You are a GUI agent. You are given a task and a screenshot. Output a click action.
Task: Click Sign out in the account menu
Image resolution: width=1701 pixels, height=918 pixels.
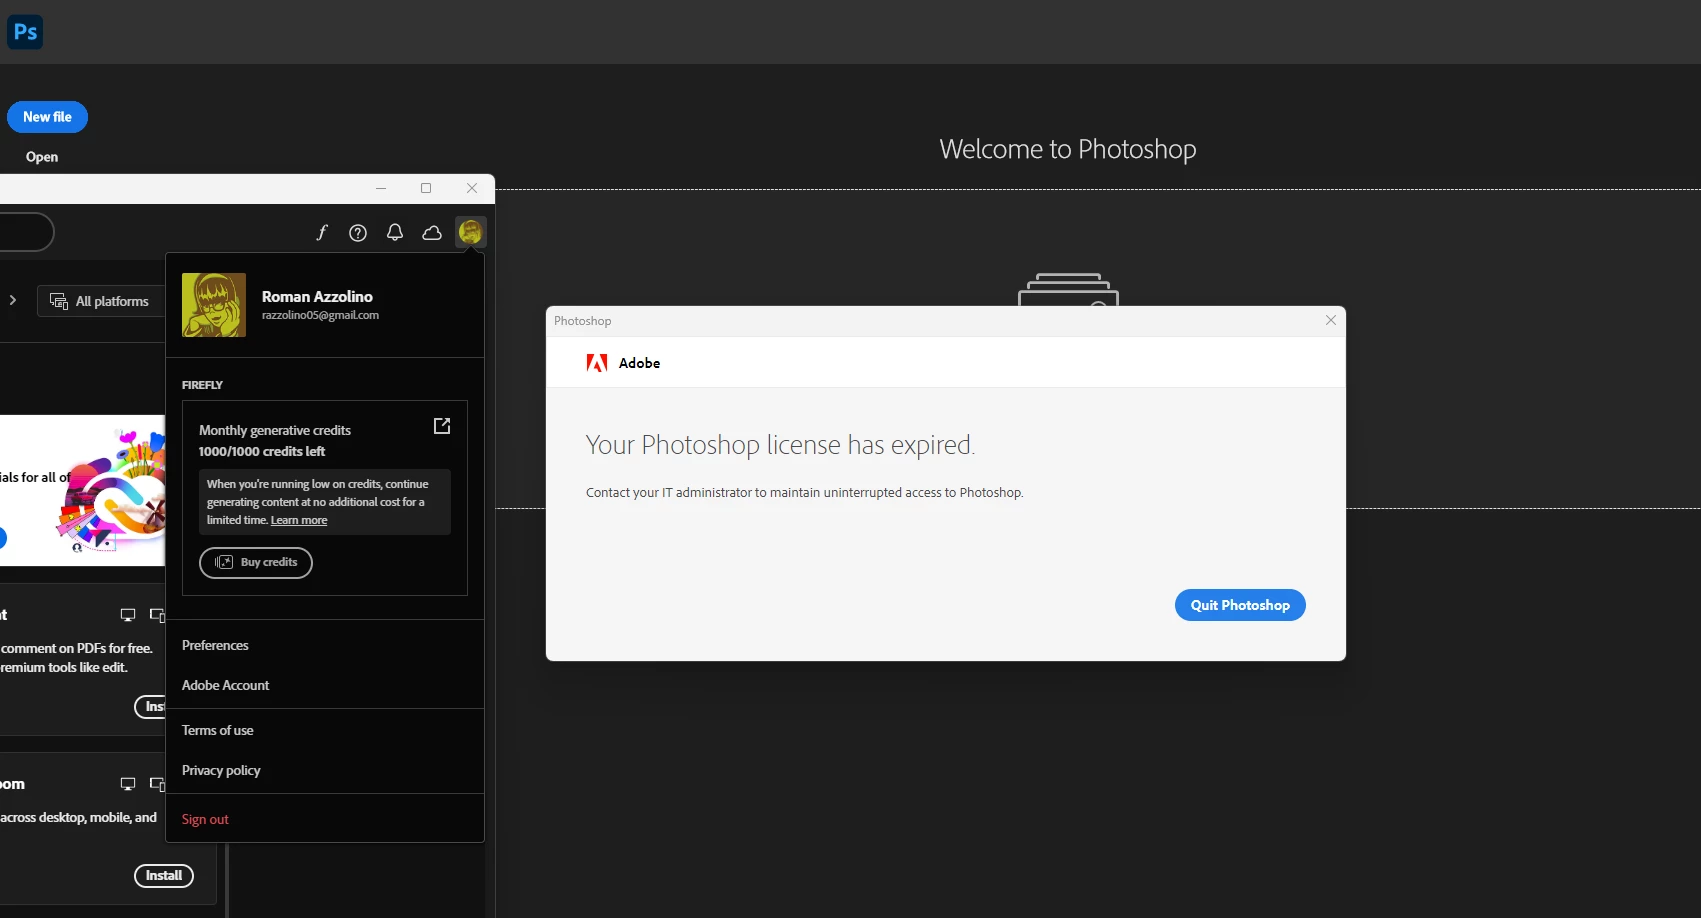(x=205, y=819)
